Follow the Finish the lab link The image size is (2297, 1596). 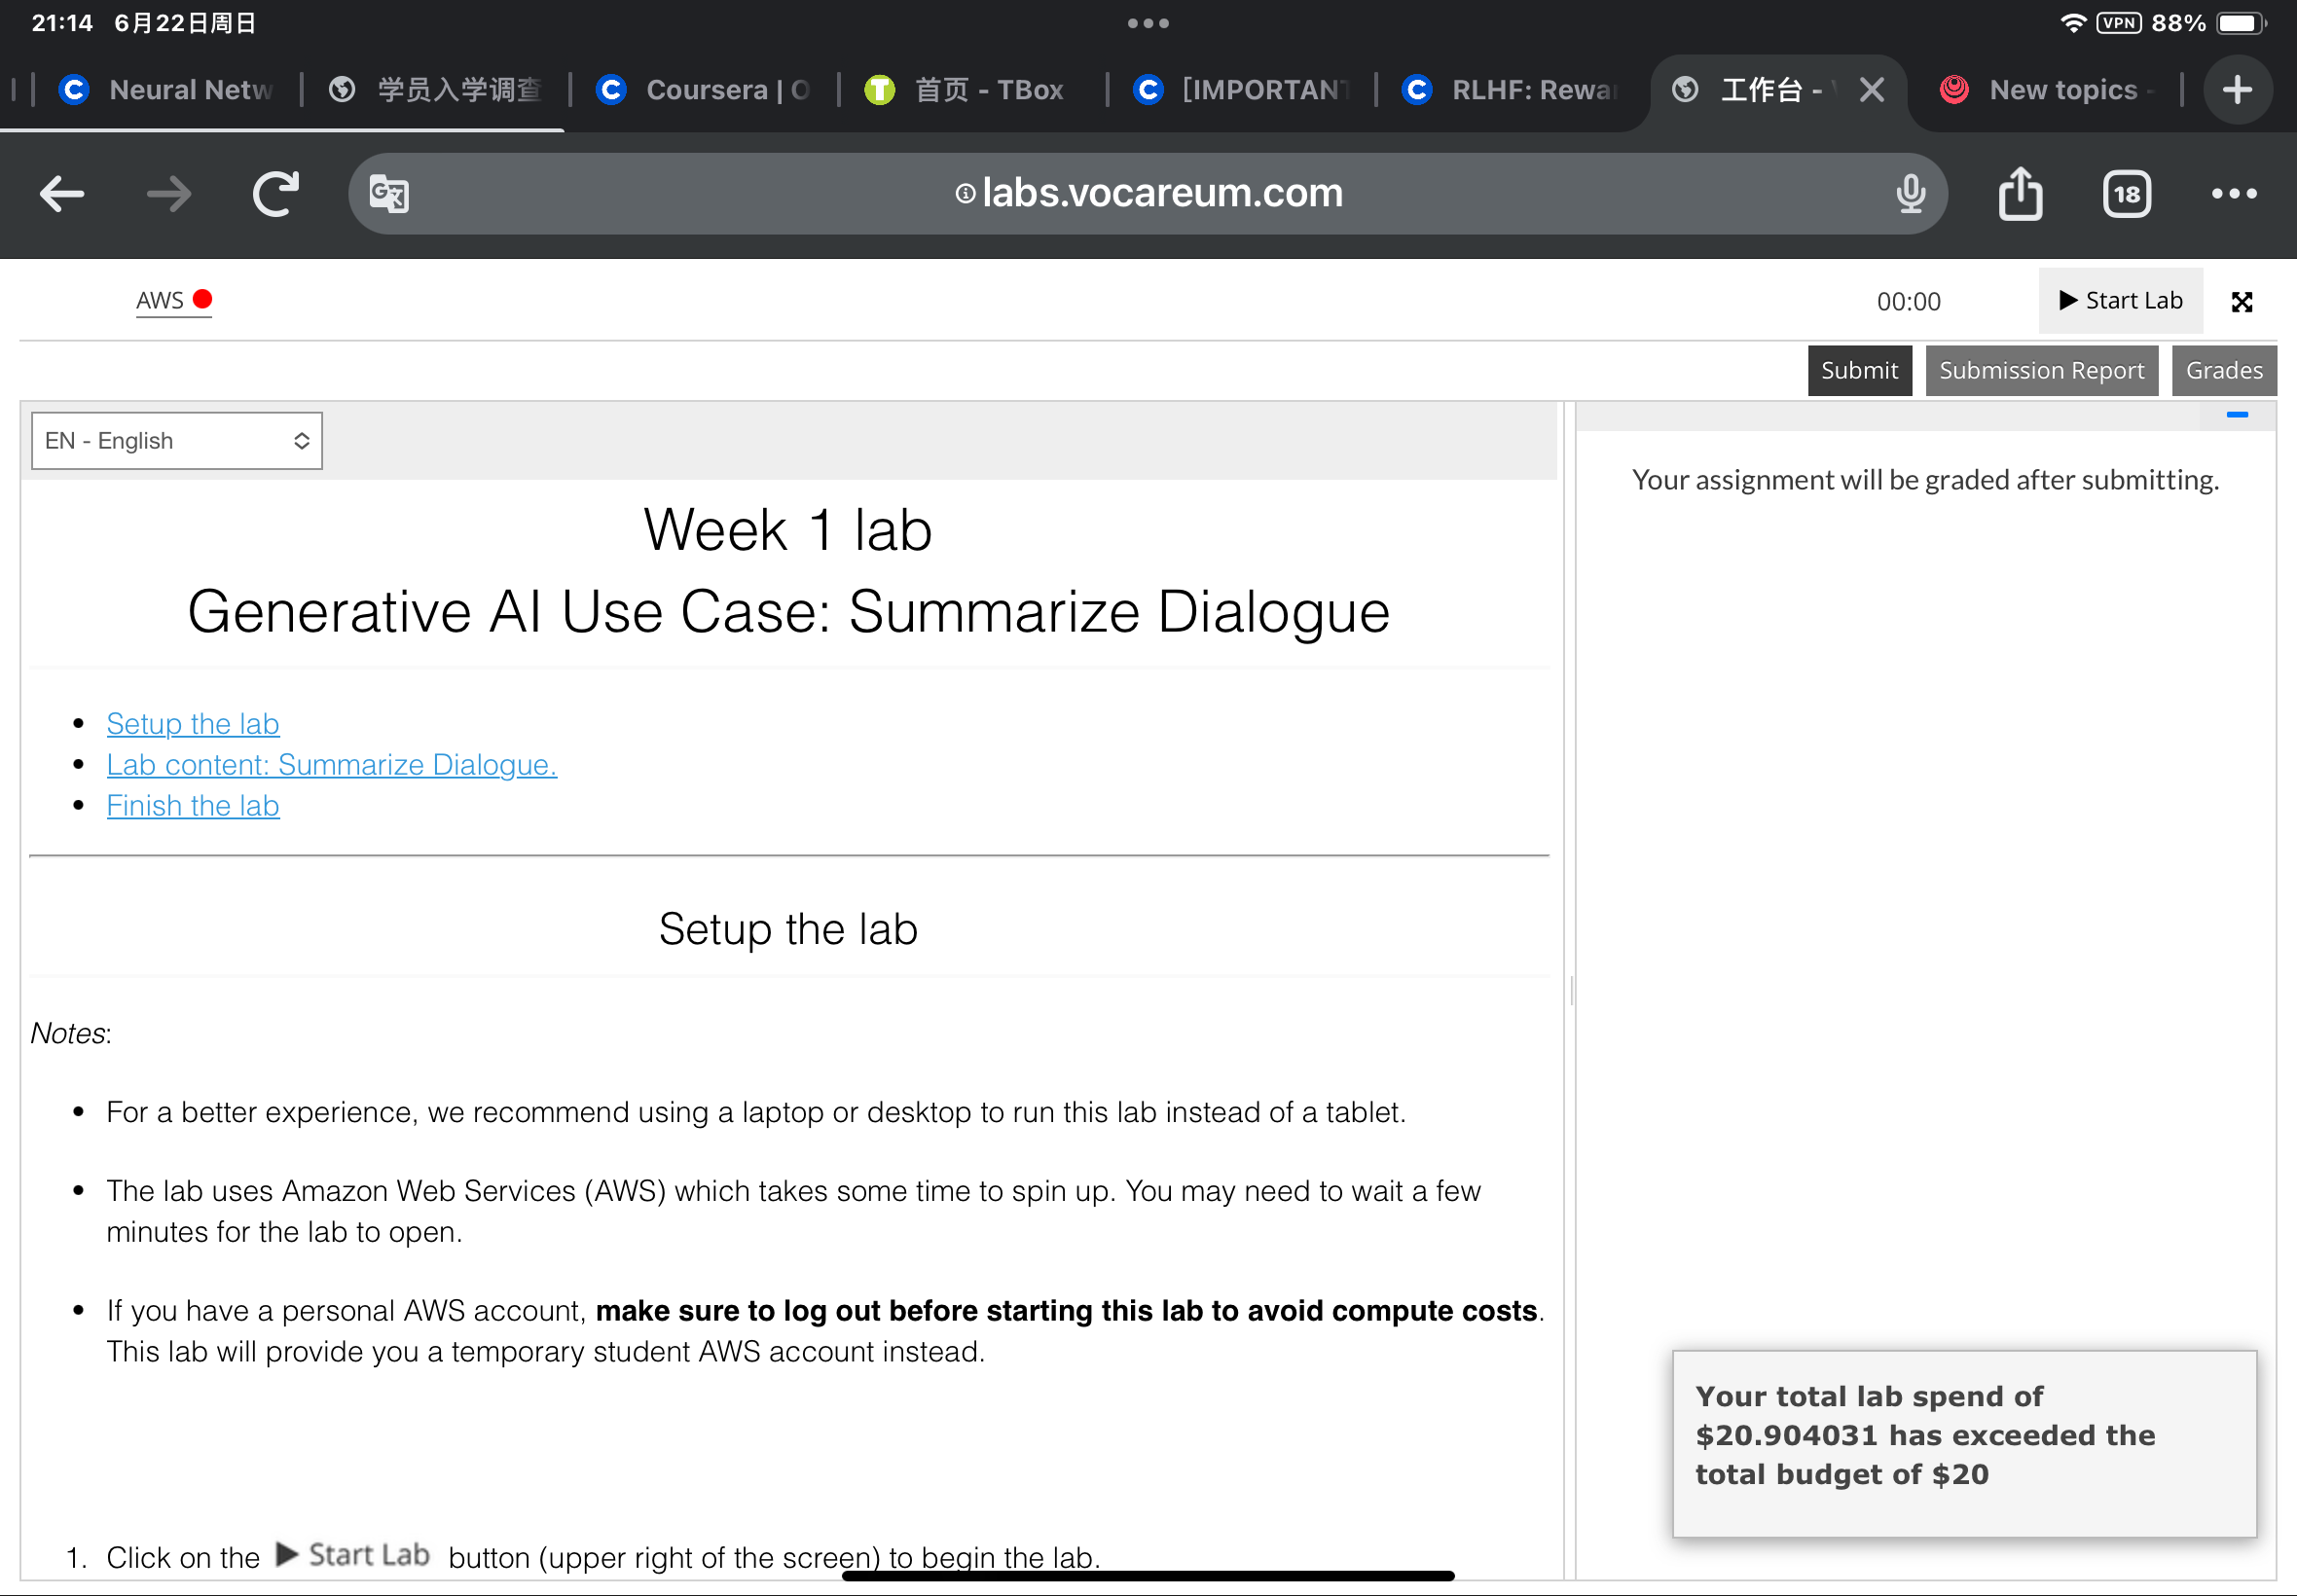193,806
